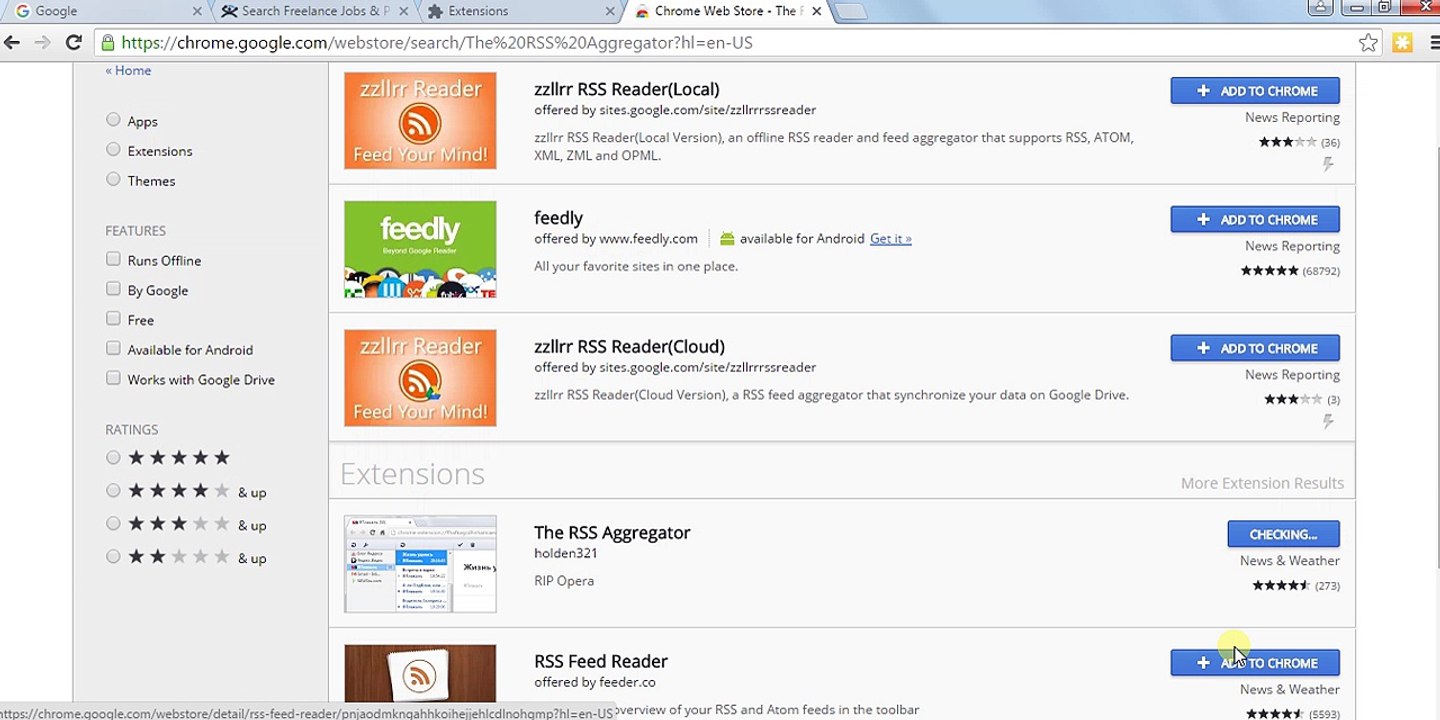Click the star rating of zzllrr RSS Reader(Cloud)

(x=1293, y=400)
